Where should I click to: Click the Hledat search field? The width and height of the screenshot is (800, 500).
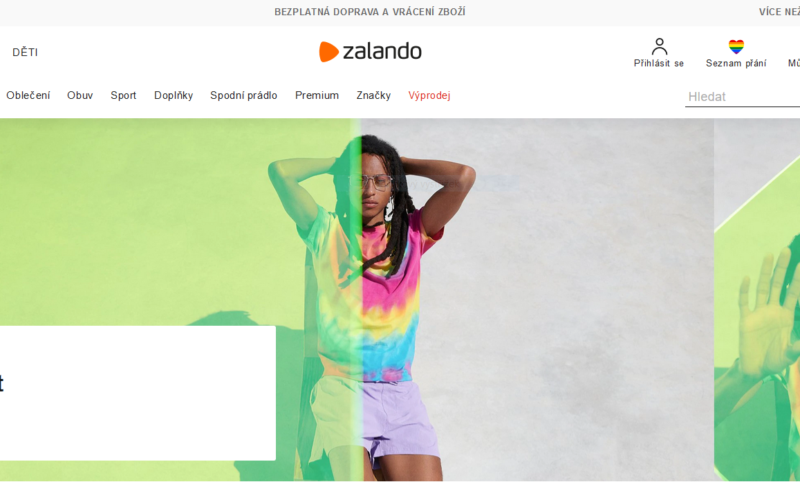pyautogui.click(x=742, y=96)
